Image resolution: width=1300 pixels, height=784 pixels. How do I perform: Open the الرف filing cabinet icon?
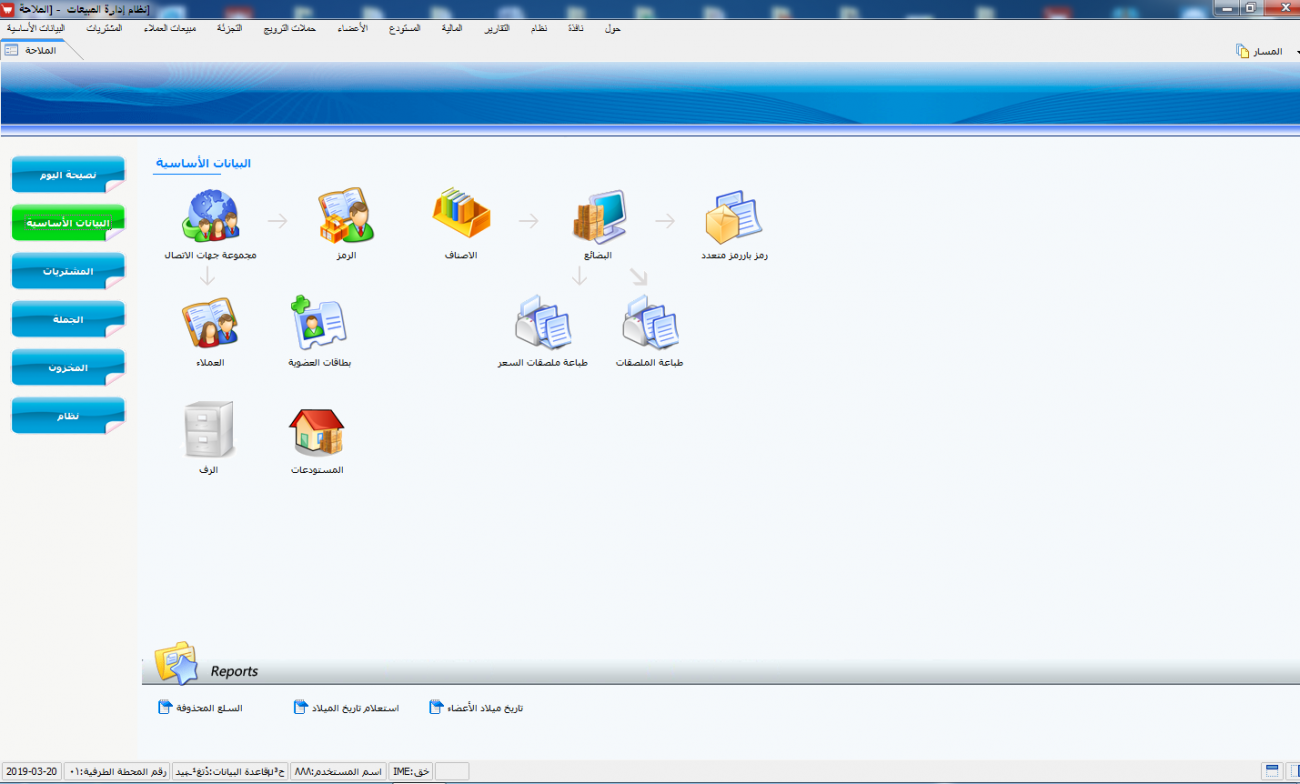[209, 430]
